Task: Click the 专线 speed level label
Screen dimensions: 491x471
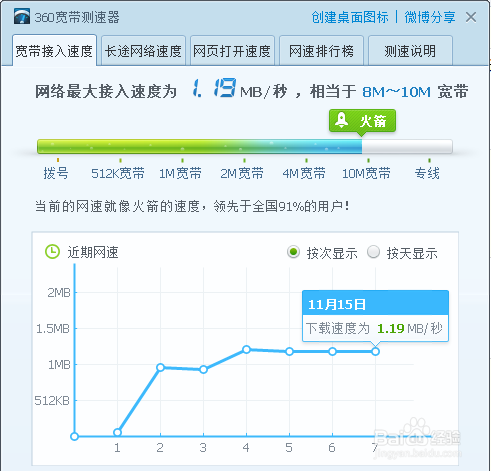Action: coord(427,173)
